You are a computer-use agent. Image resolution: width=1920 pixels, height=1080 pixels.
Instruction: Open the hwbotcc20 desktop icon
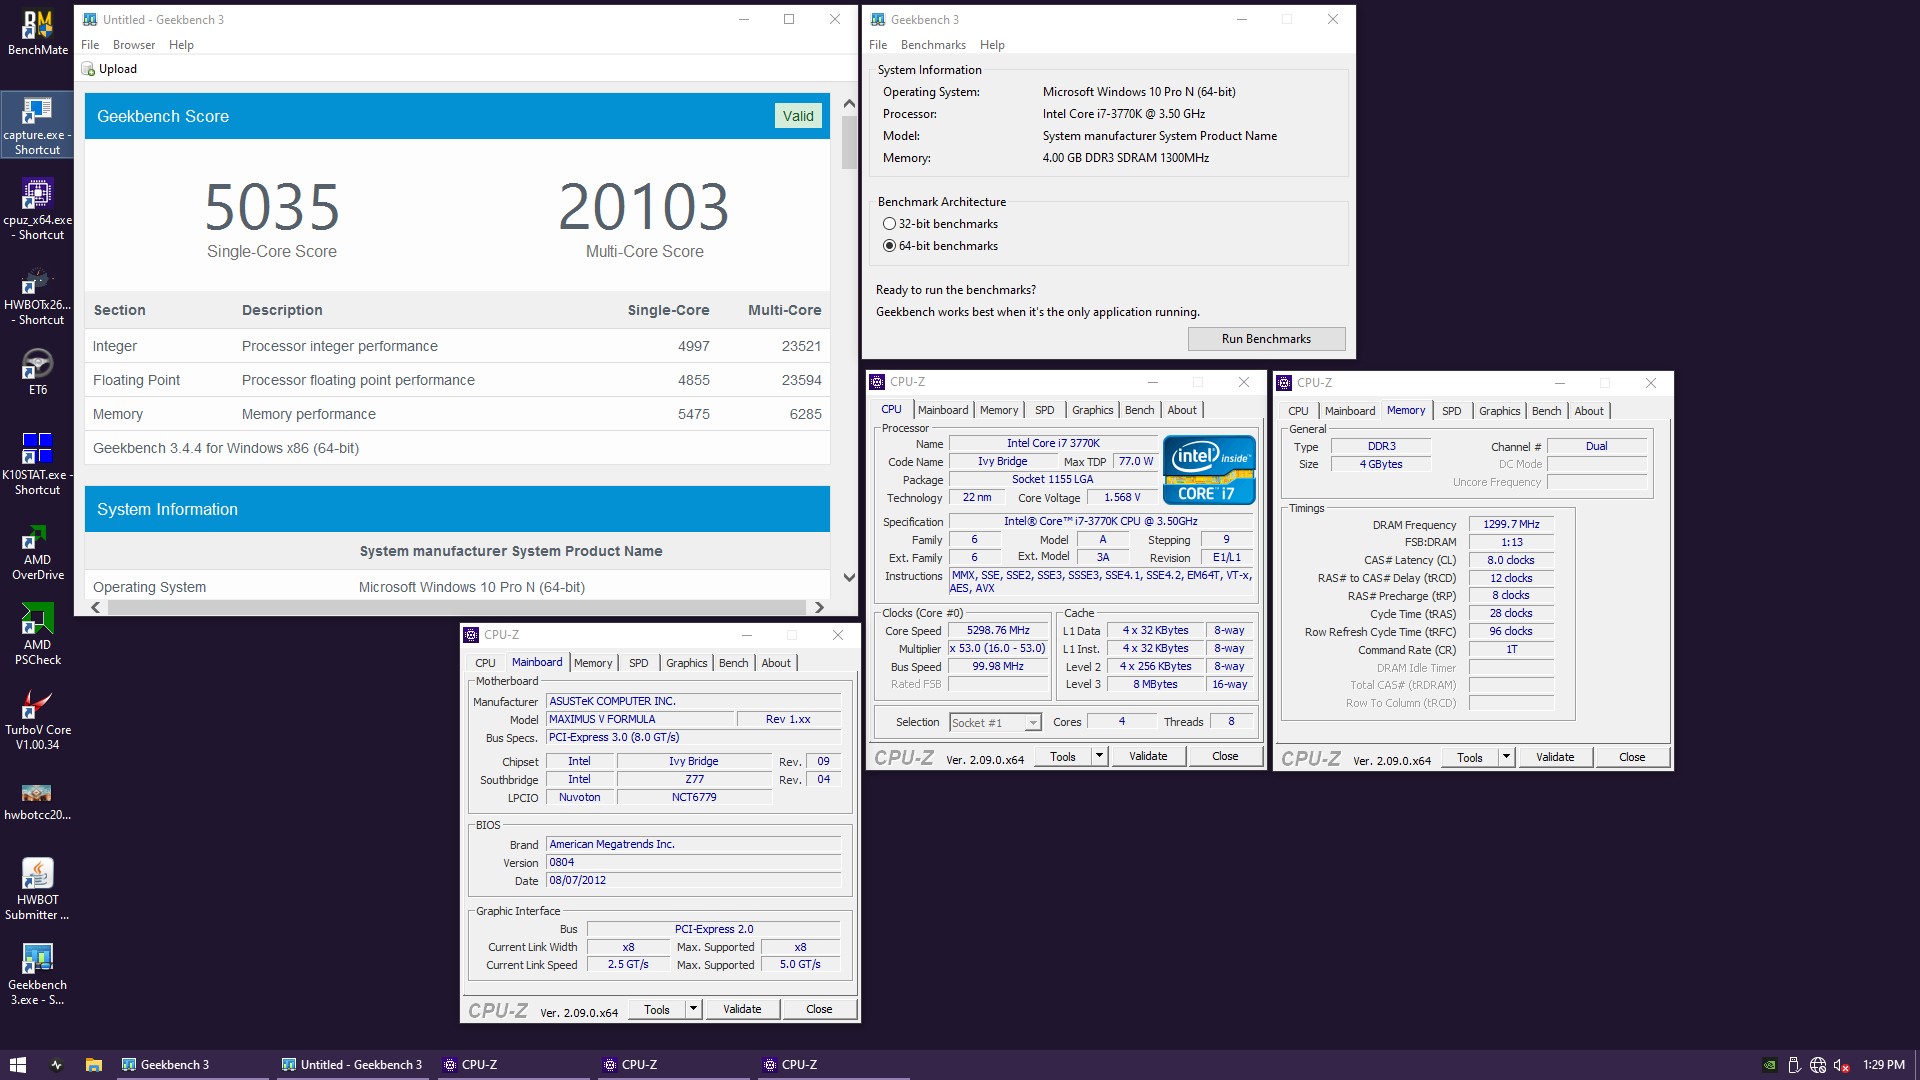[x=38, y=801]
